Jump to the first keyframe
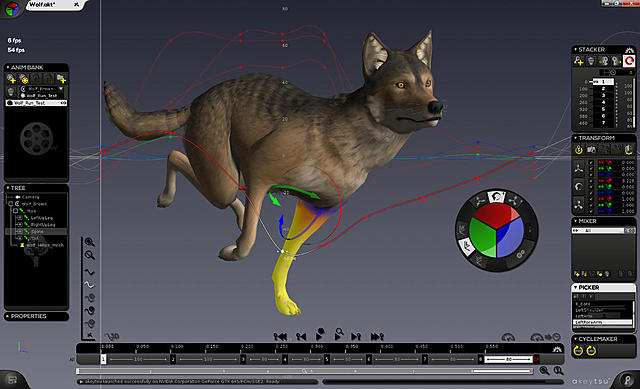This screenshot has height=389, width=640. tap(280, 337)
